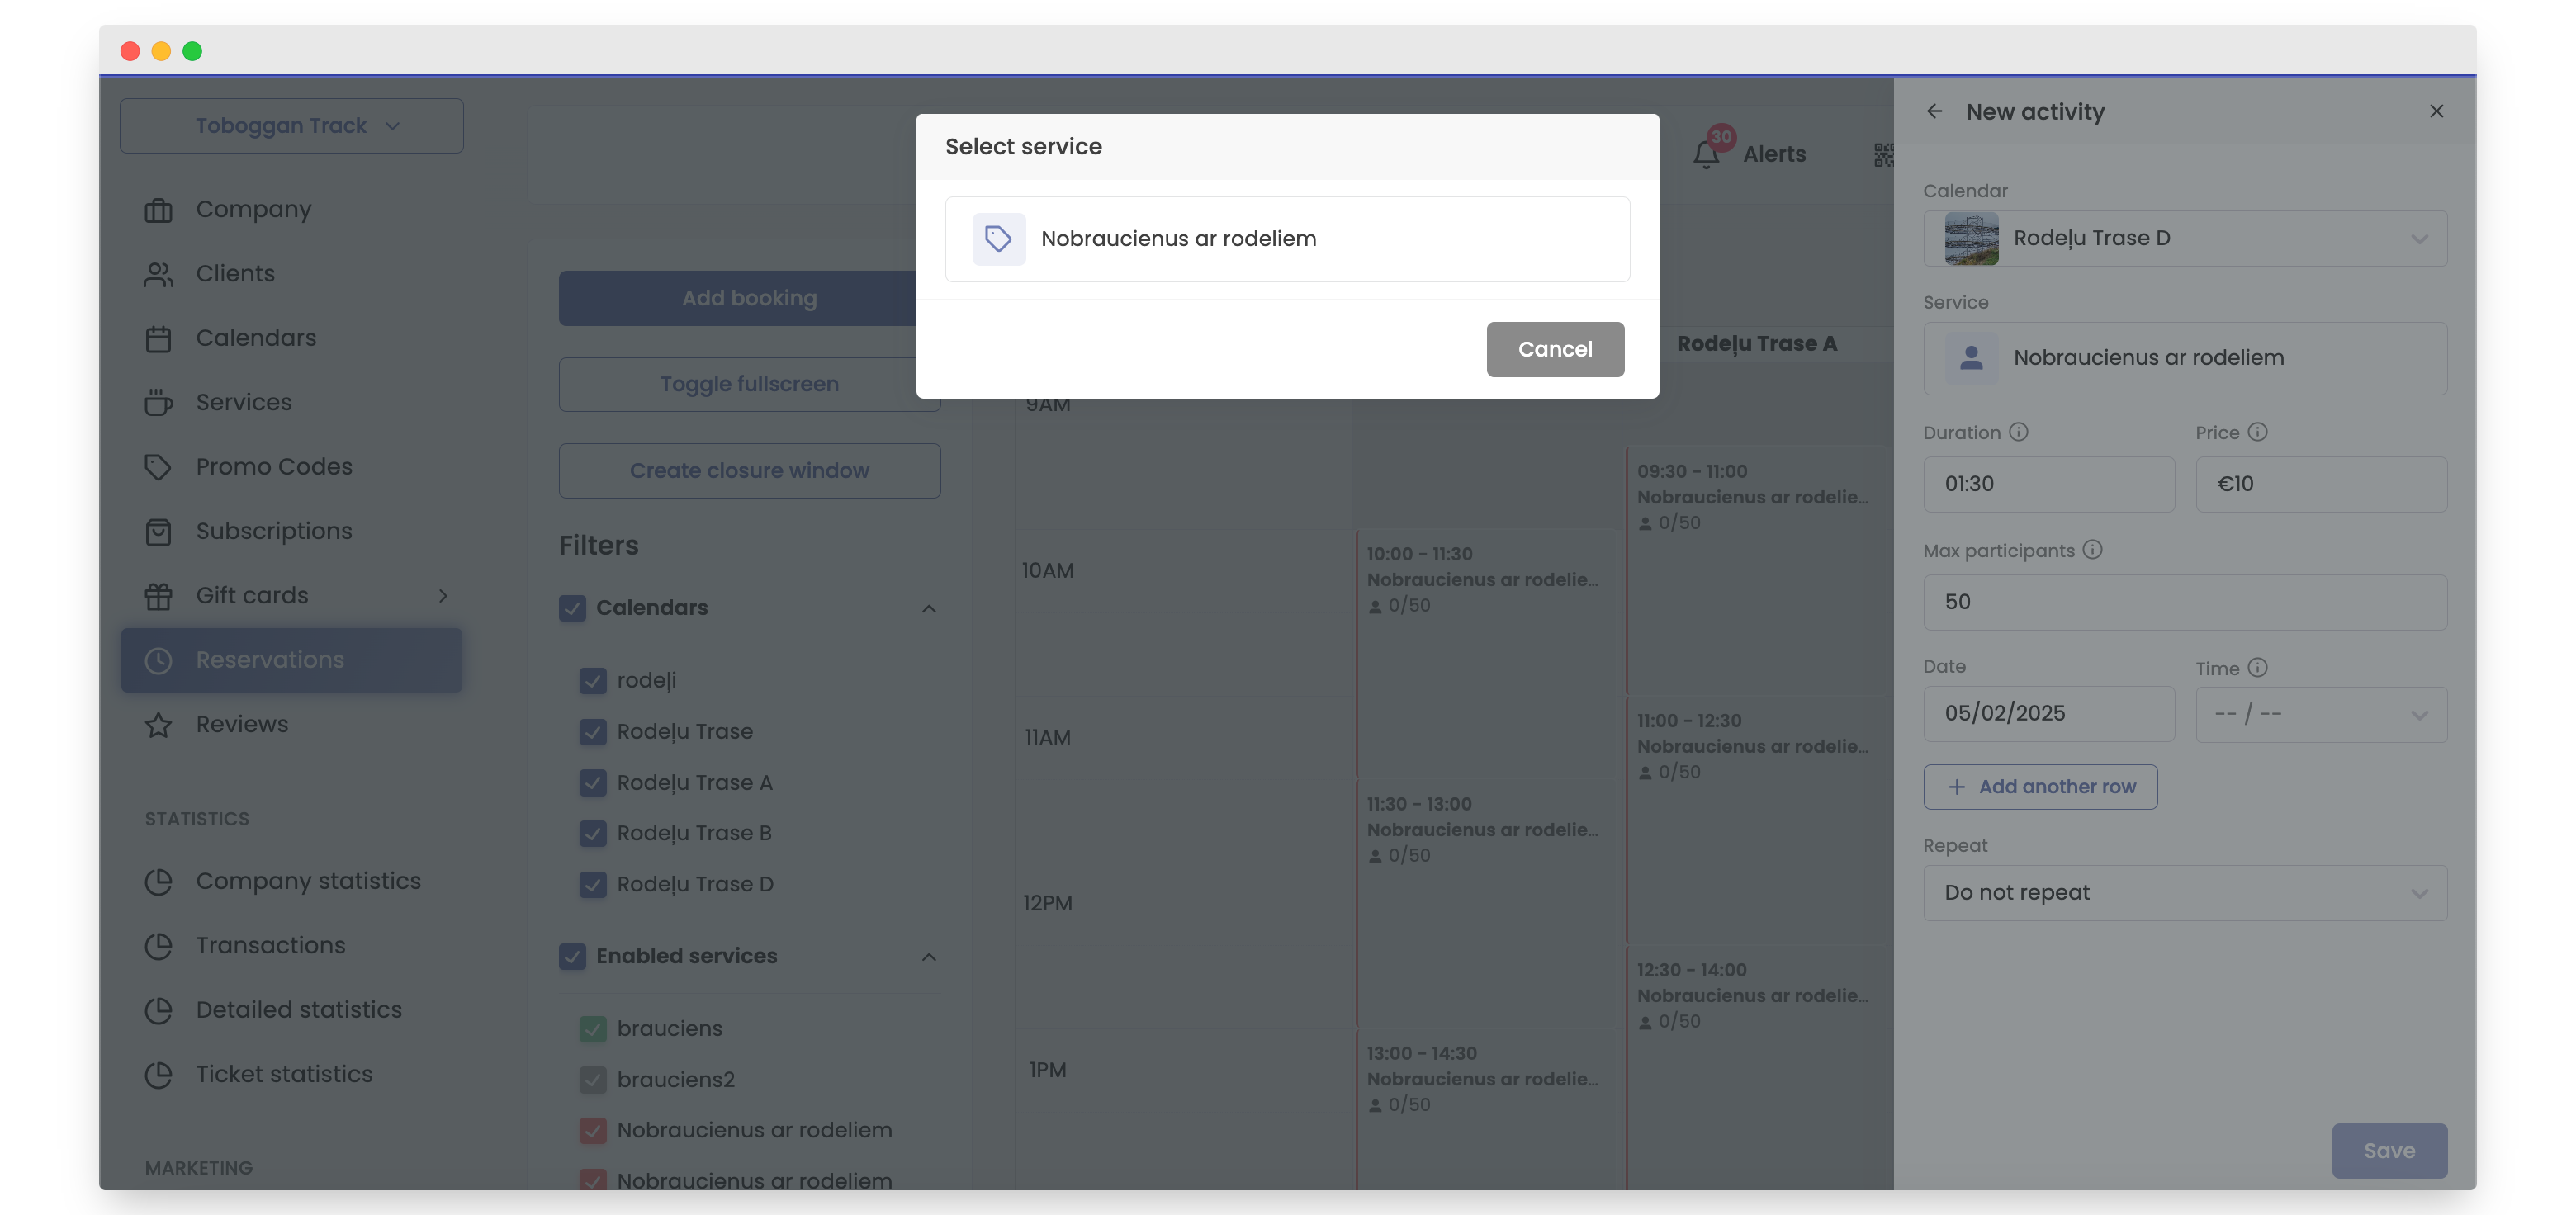Click Add another row button
The image size is (2576, 1215).
click(x=2040, y=787)
